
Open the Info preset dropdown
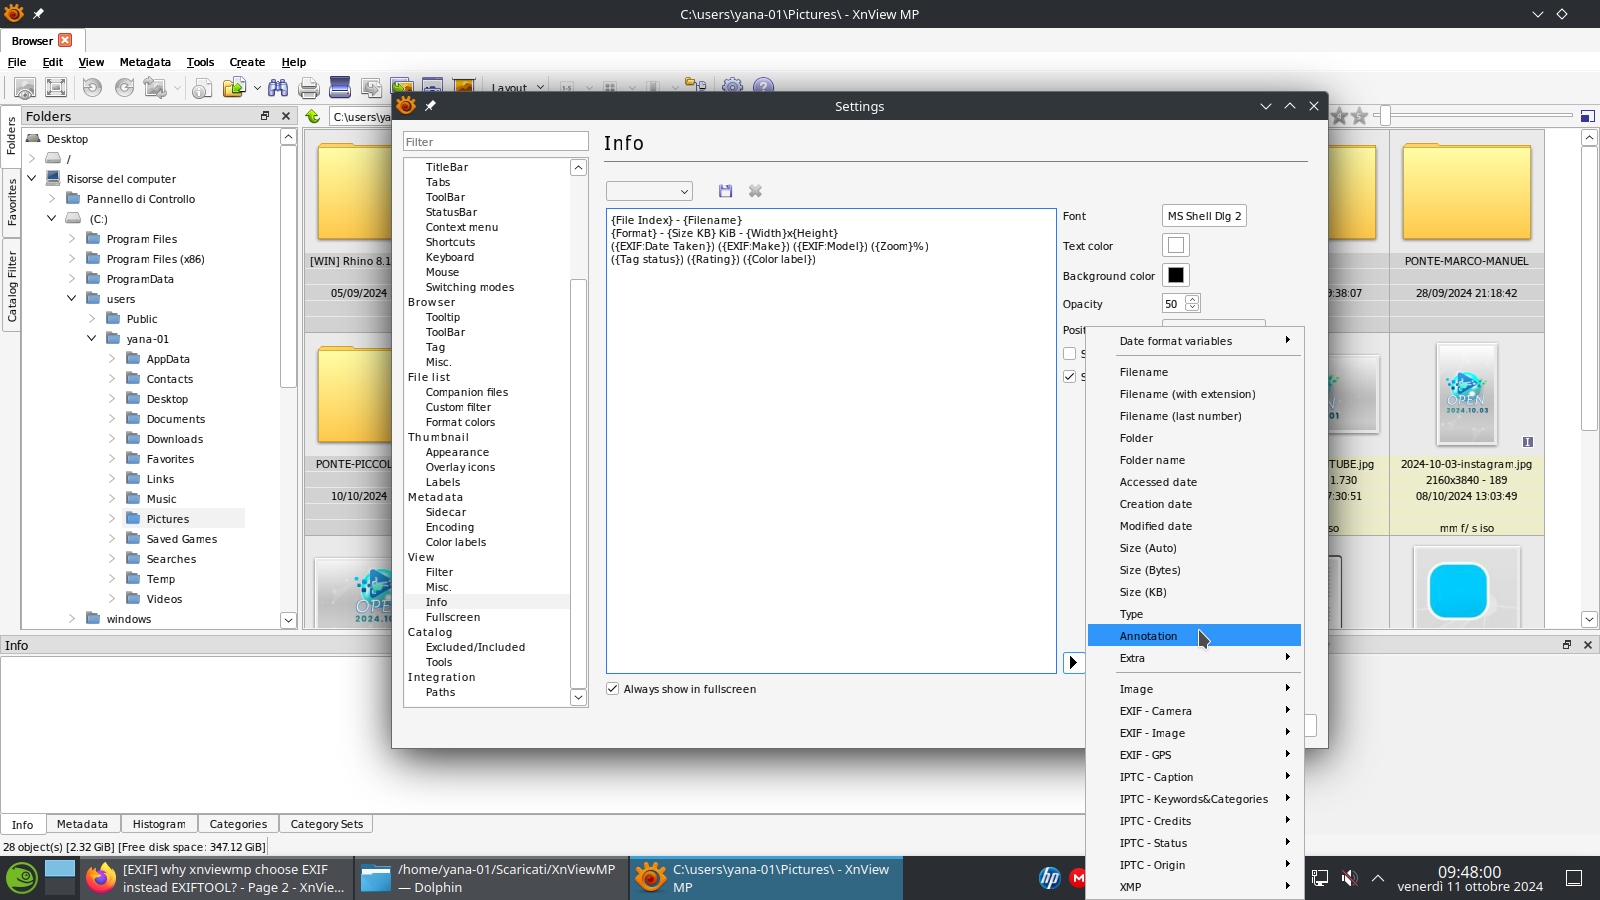[x=649, y=191]
